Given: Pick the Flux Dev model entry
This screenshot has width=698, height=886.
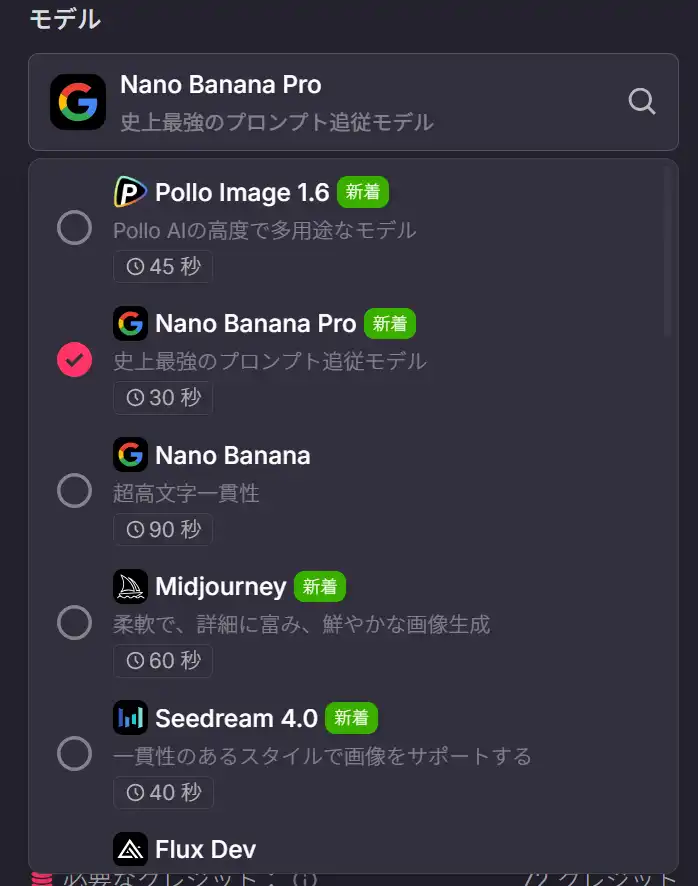Looking at the screenshot, I should [205, 850].
